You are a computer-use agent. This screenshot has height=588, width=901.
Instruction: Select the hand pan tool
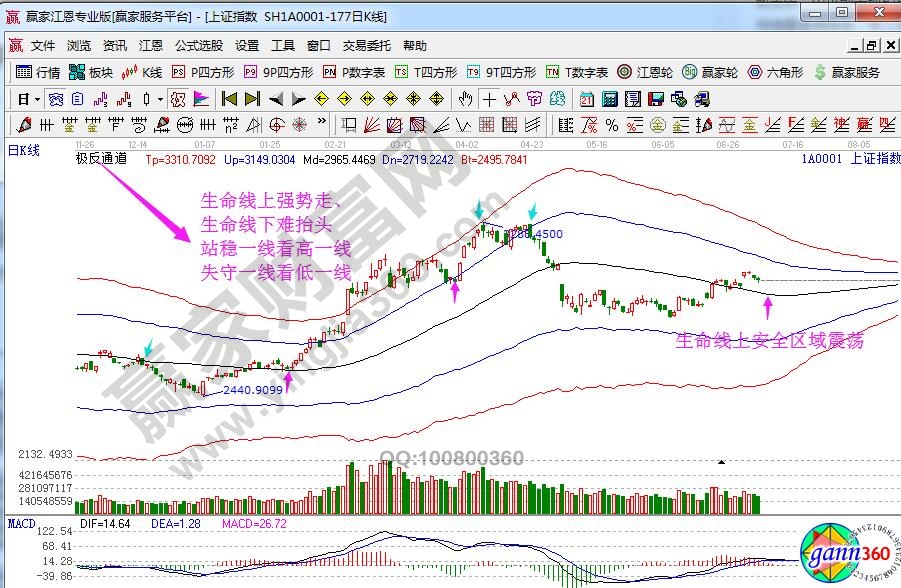pos(465,99)
